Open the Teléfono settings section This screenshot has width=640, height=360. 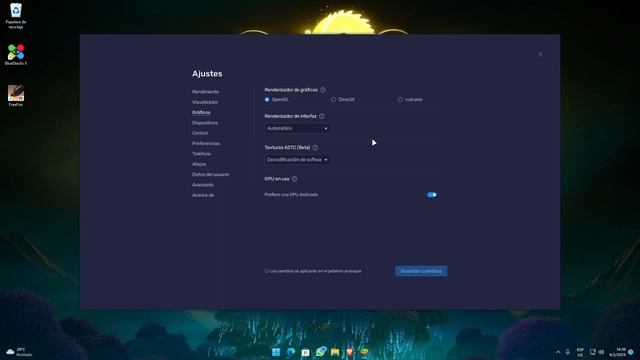click(x=202, y=154)
